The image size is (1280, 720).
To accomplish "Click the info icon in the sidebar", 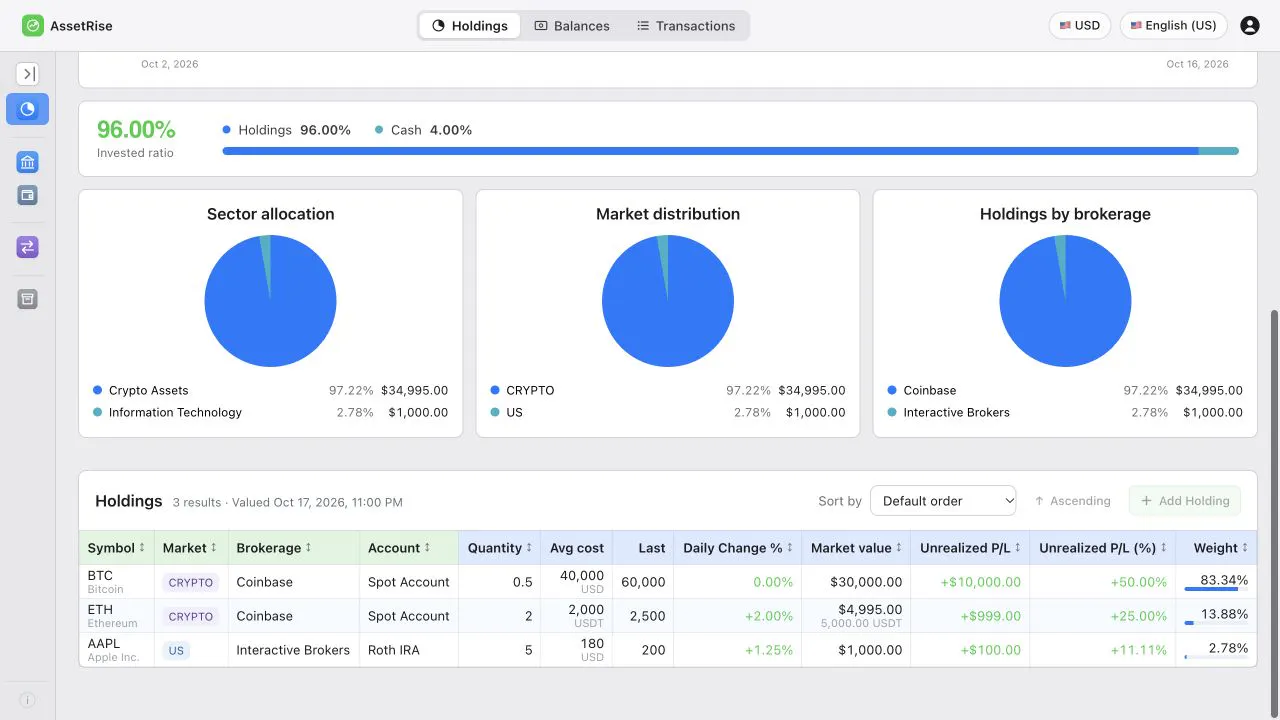I will (x=27, y=700).
